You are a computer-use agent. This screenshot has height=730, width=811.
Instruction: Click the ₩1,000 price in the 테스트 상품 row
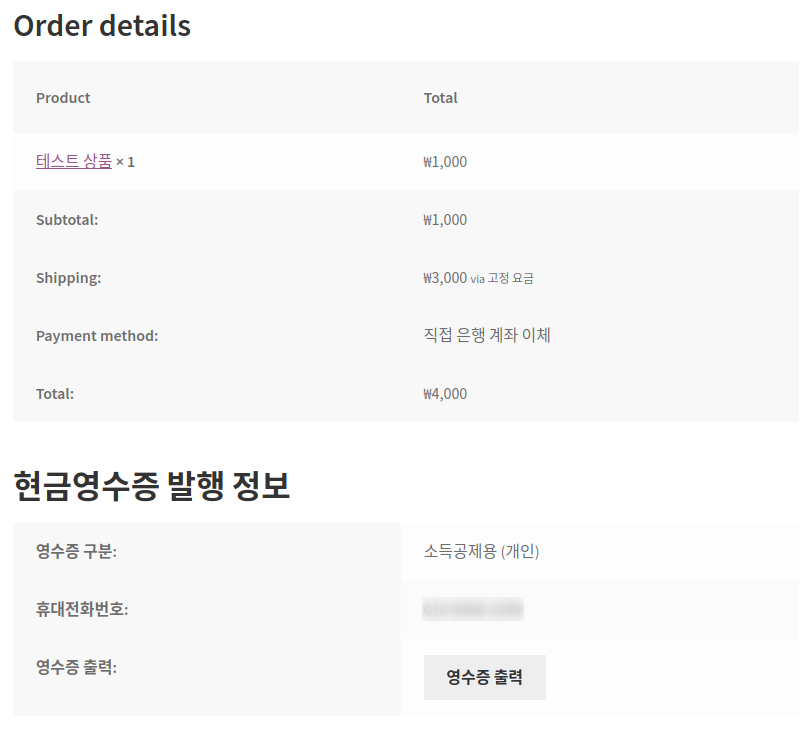(x=445, y=162)
